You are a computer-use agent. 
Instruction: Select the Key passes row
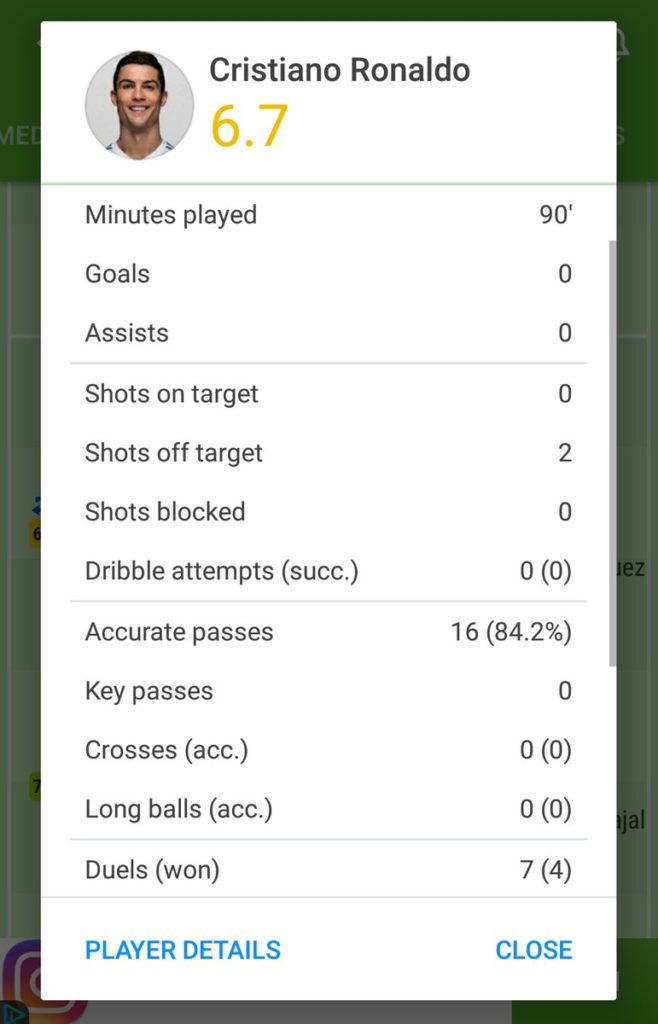tap(328, 691)
